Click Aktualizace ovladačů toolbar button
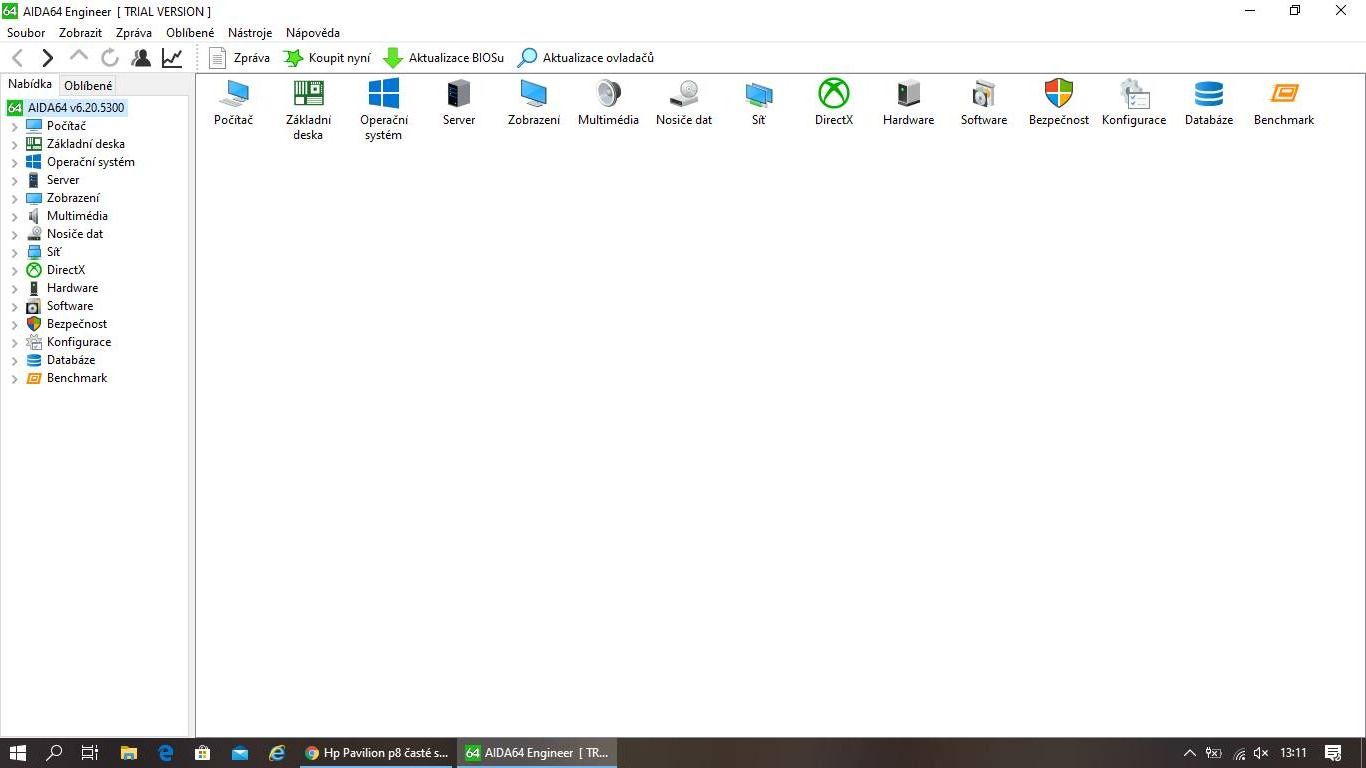Screen dimensions: 1366x768 586,58
